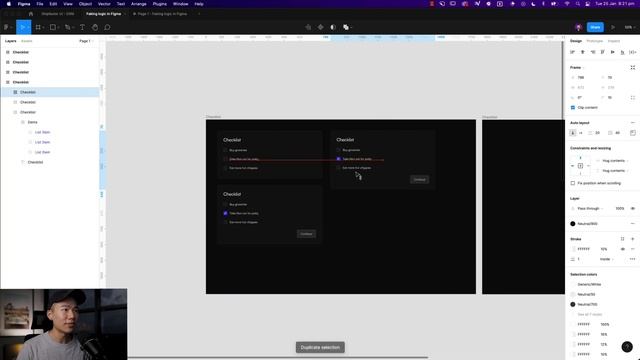This screenshot has height=360, width=640.
Task: Open the File menu
Action: [40, 4]
